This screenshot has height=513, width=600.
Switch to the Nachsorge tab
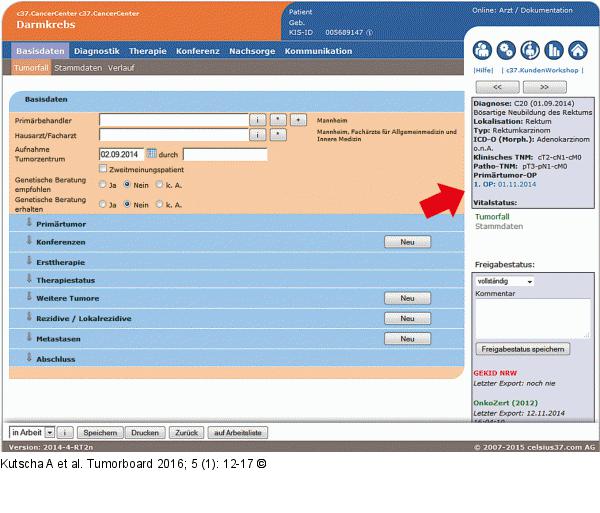click(252, 51)
